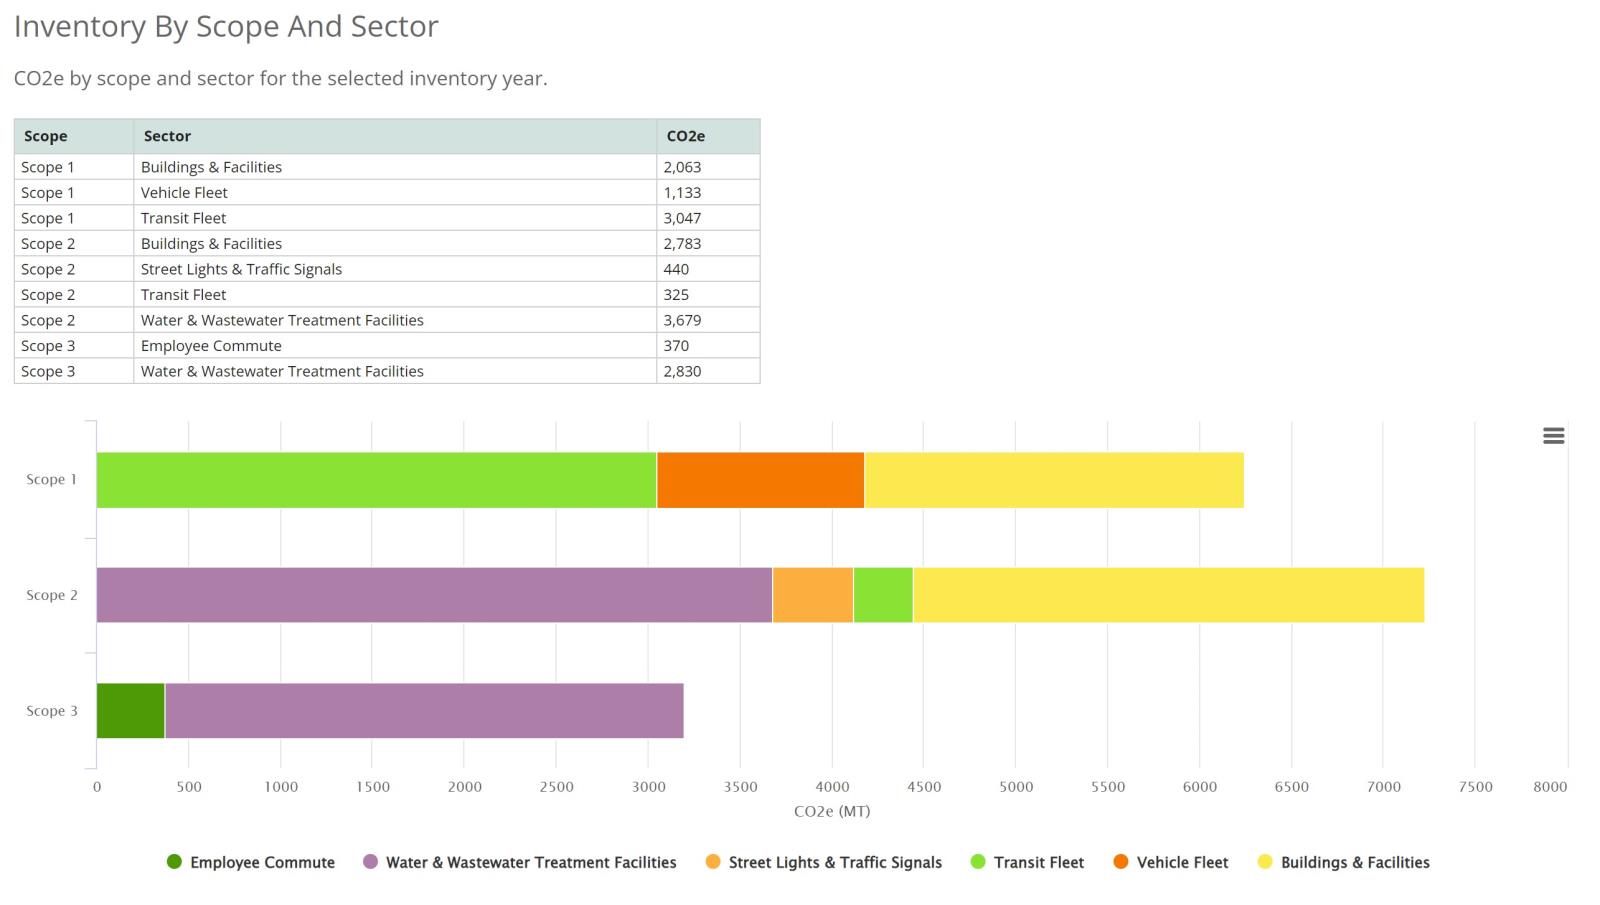
Task: Select Scope 1 Vehicle Fleet orange bar segment
Action: (761, 480)
